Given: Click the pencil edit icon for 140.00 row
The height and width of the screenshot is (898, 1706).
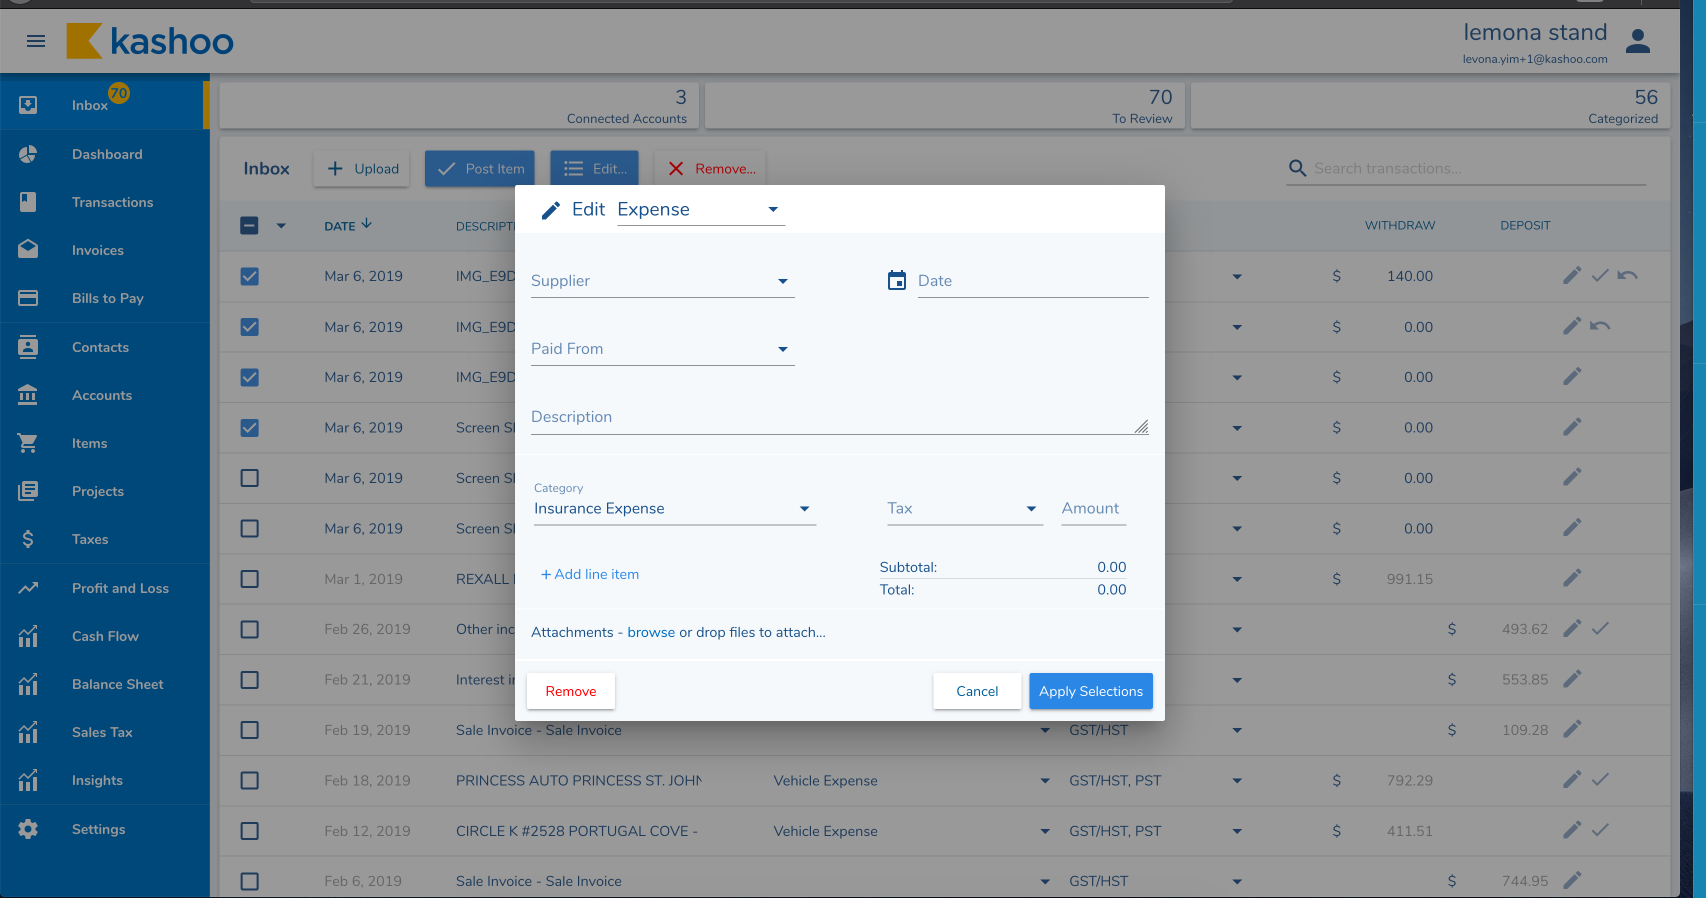Looking at the screenshot, I should click(x=1572, y=275).
